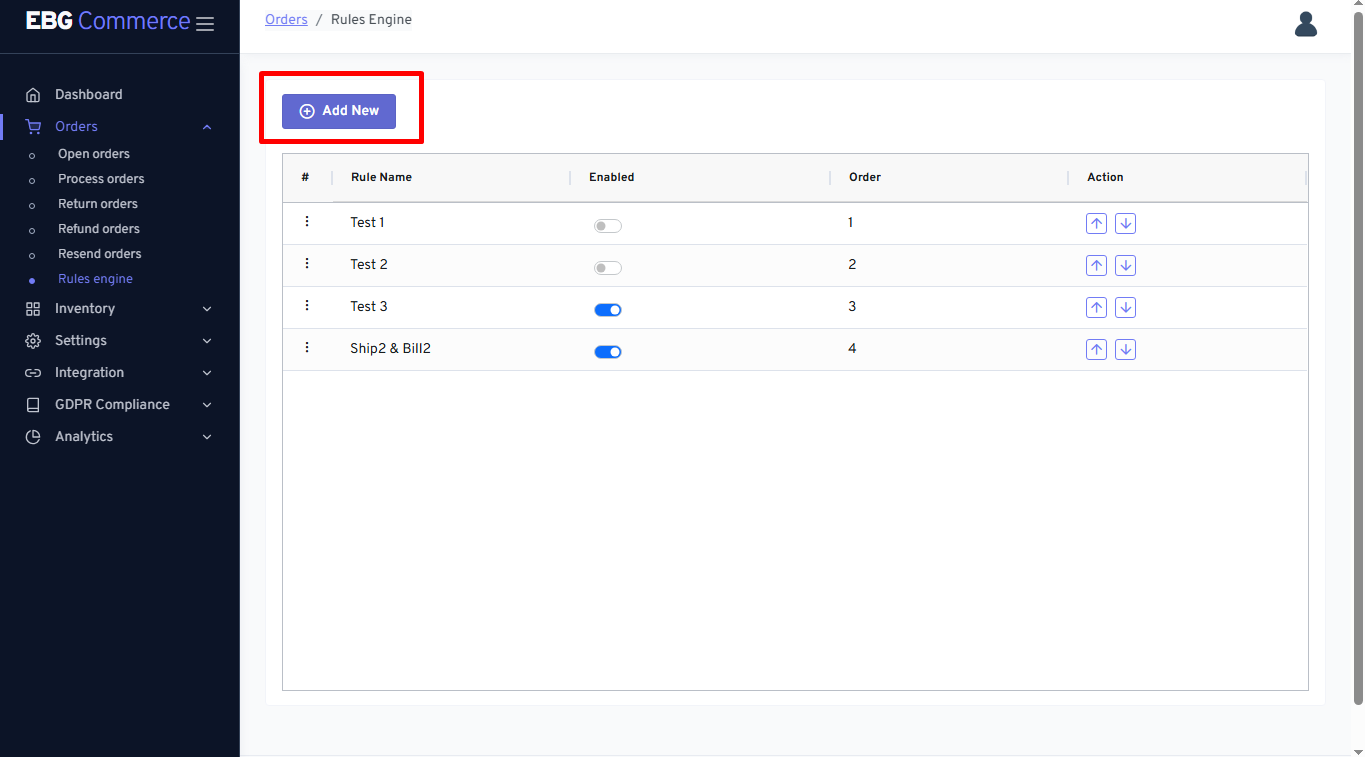This screenshot has width=1365, height=757.
Task: Move Ship2 & Bill2 rule down
Action: click(1125, 350)
